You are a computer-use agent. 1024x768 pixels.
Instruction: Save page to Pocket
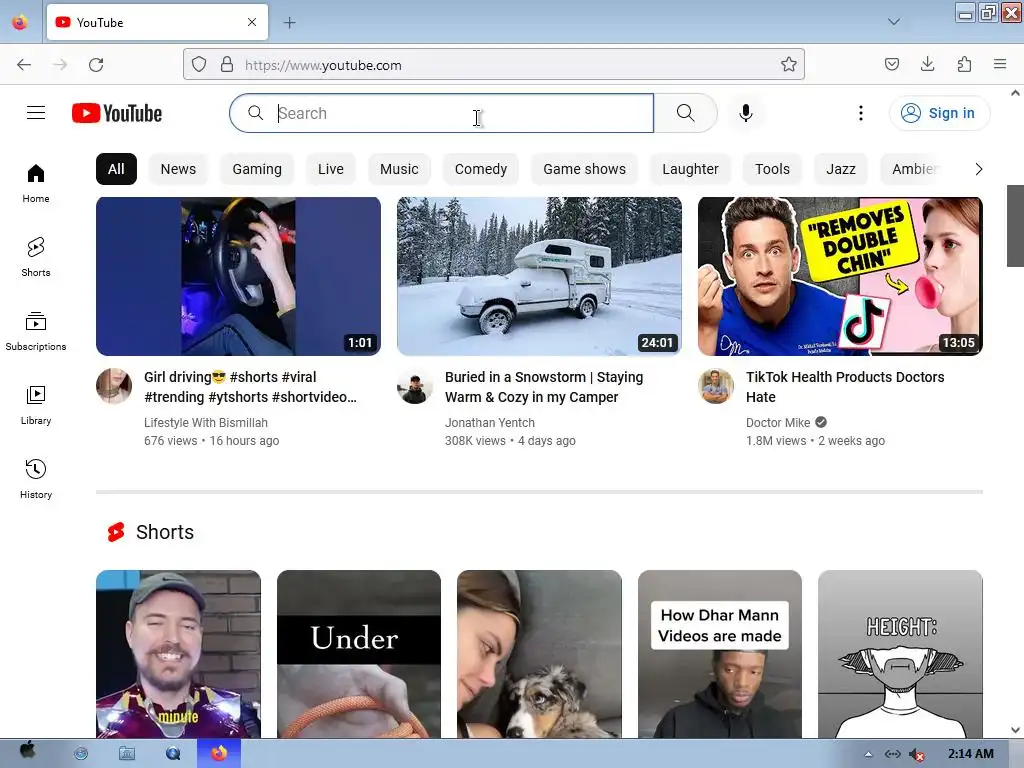tap(891, 64)
